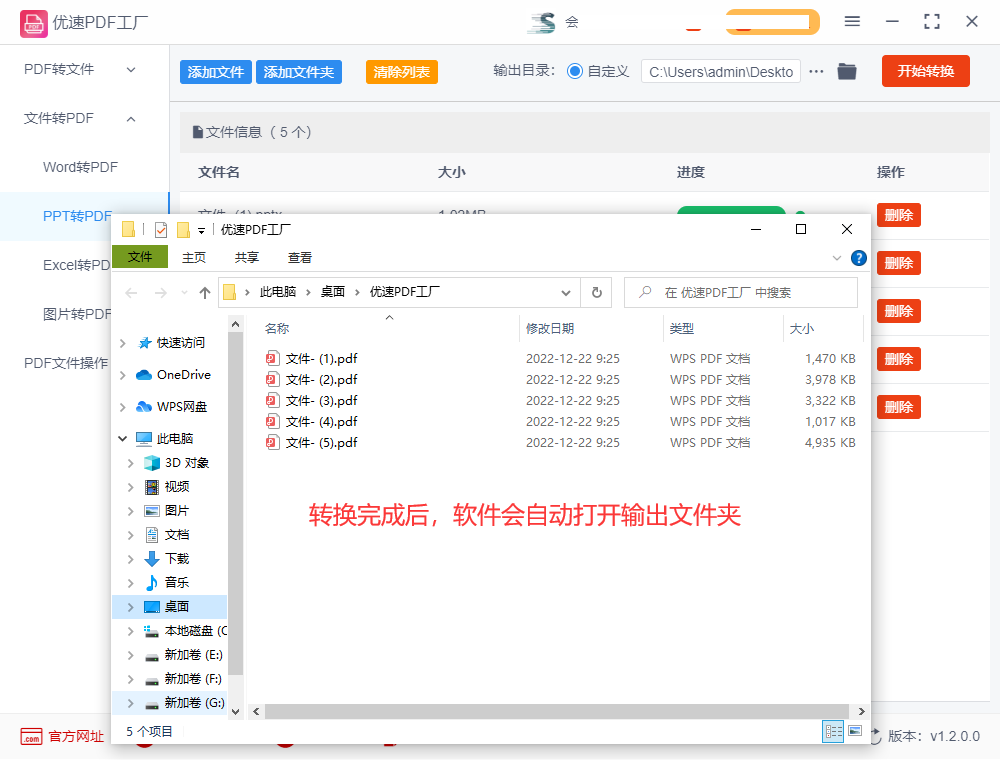
Task: Expand 快速访问 tree node
Action: (x=122, y=343)
